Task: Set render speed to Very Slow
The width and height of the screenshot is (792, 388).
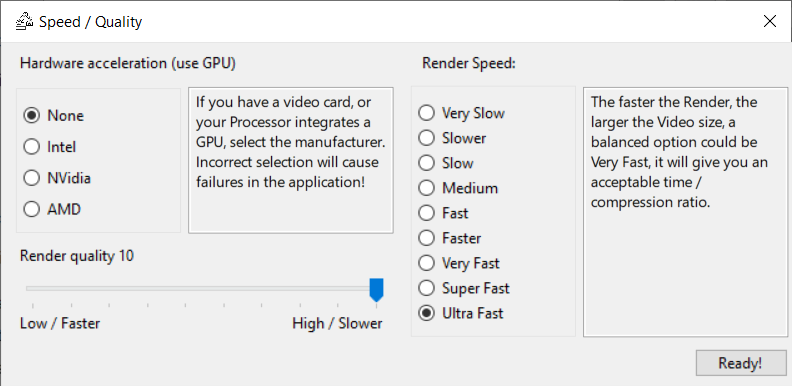Action: click(462, 113)
